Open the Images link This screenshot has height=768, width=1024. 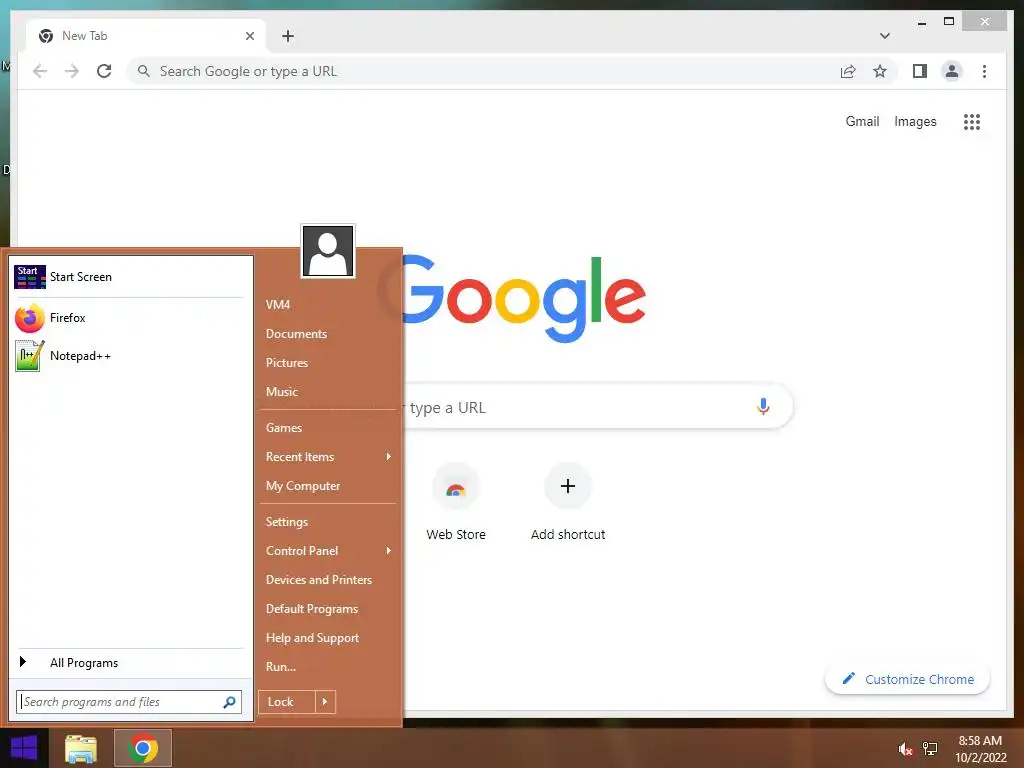pos(915,121)
